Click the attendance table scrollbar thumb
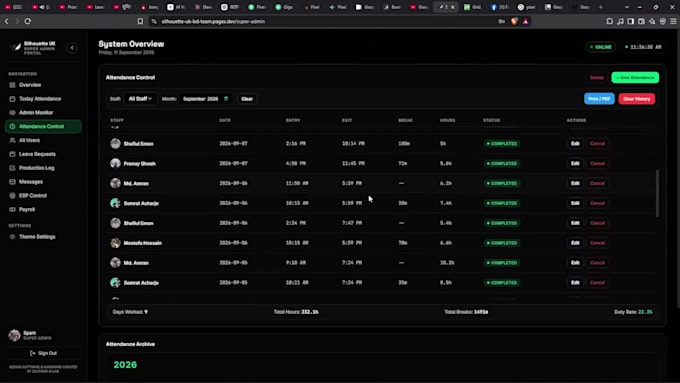The width and height of the screenshot is (680, 383). click(x=657, y=193)
